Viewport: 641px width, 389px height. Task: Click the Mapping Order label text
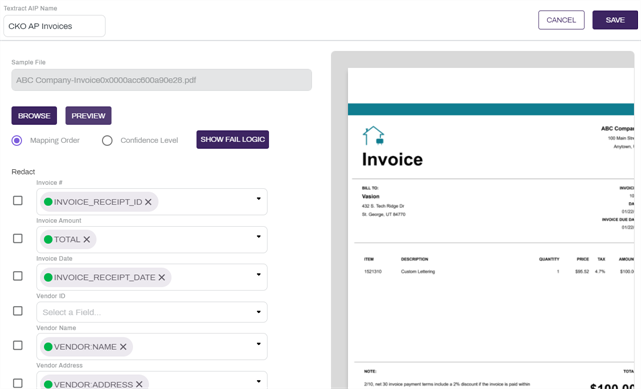[x=55, y=141]
